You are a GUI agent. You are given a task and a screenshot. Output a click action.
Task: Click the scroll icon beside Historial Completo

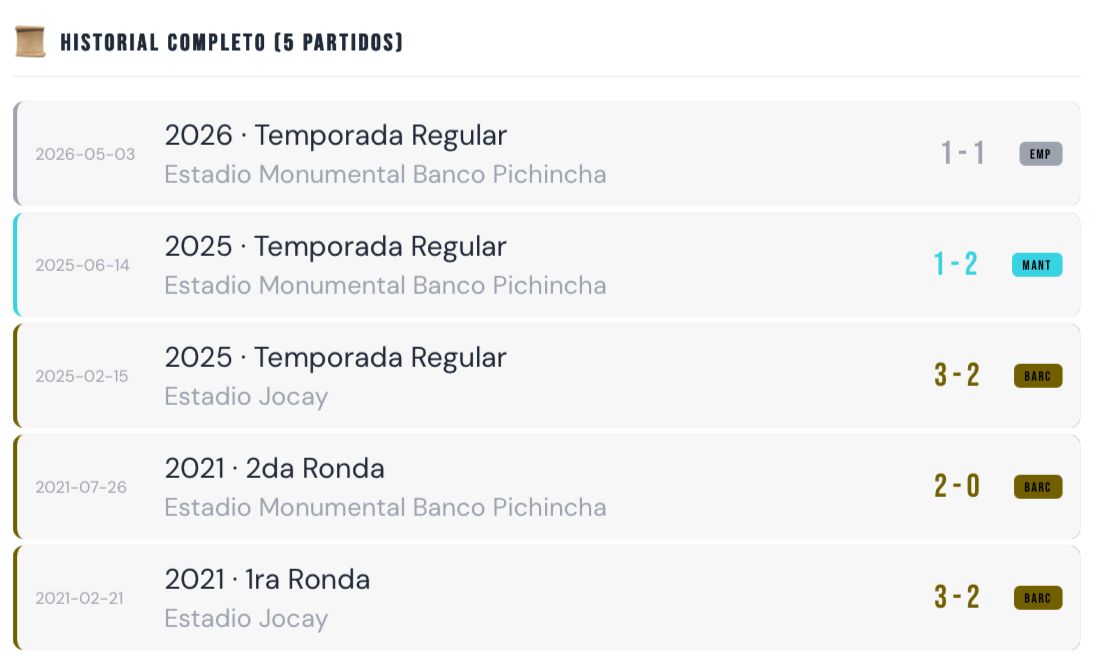point(30,42)
